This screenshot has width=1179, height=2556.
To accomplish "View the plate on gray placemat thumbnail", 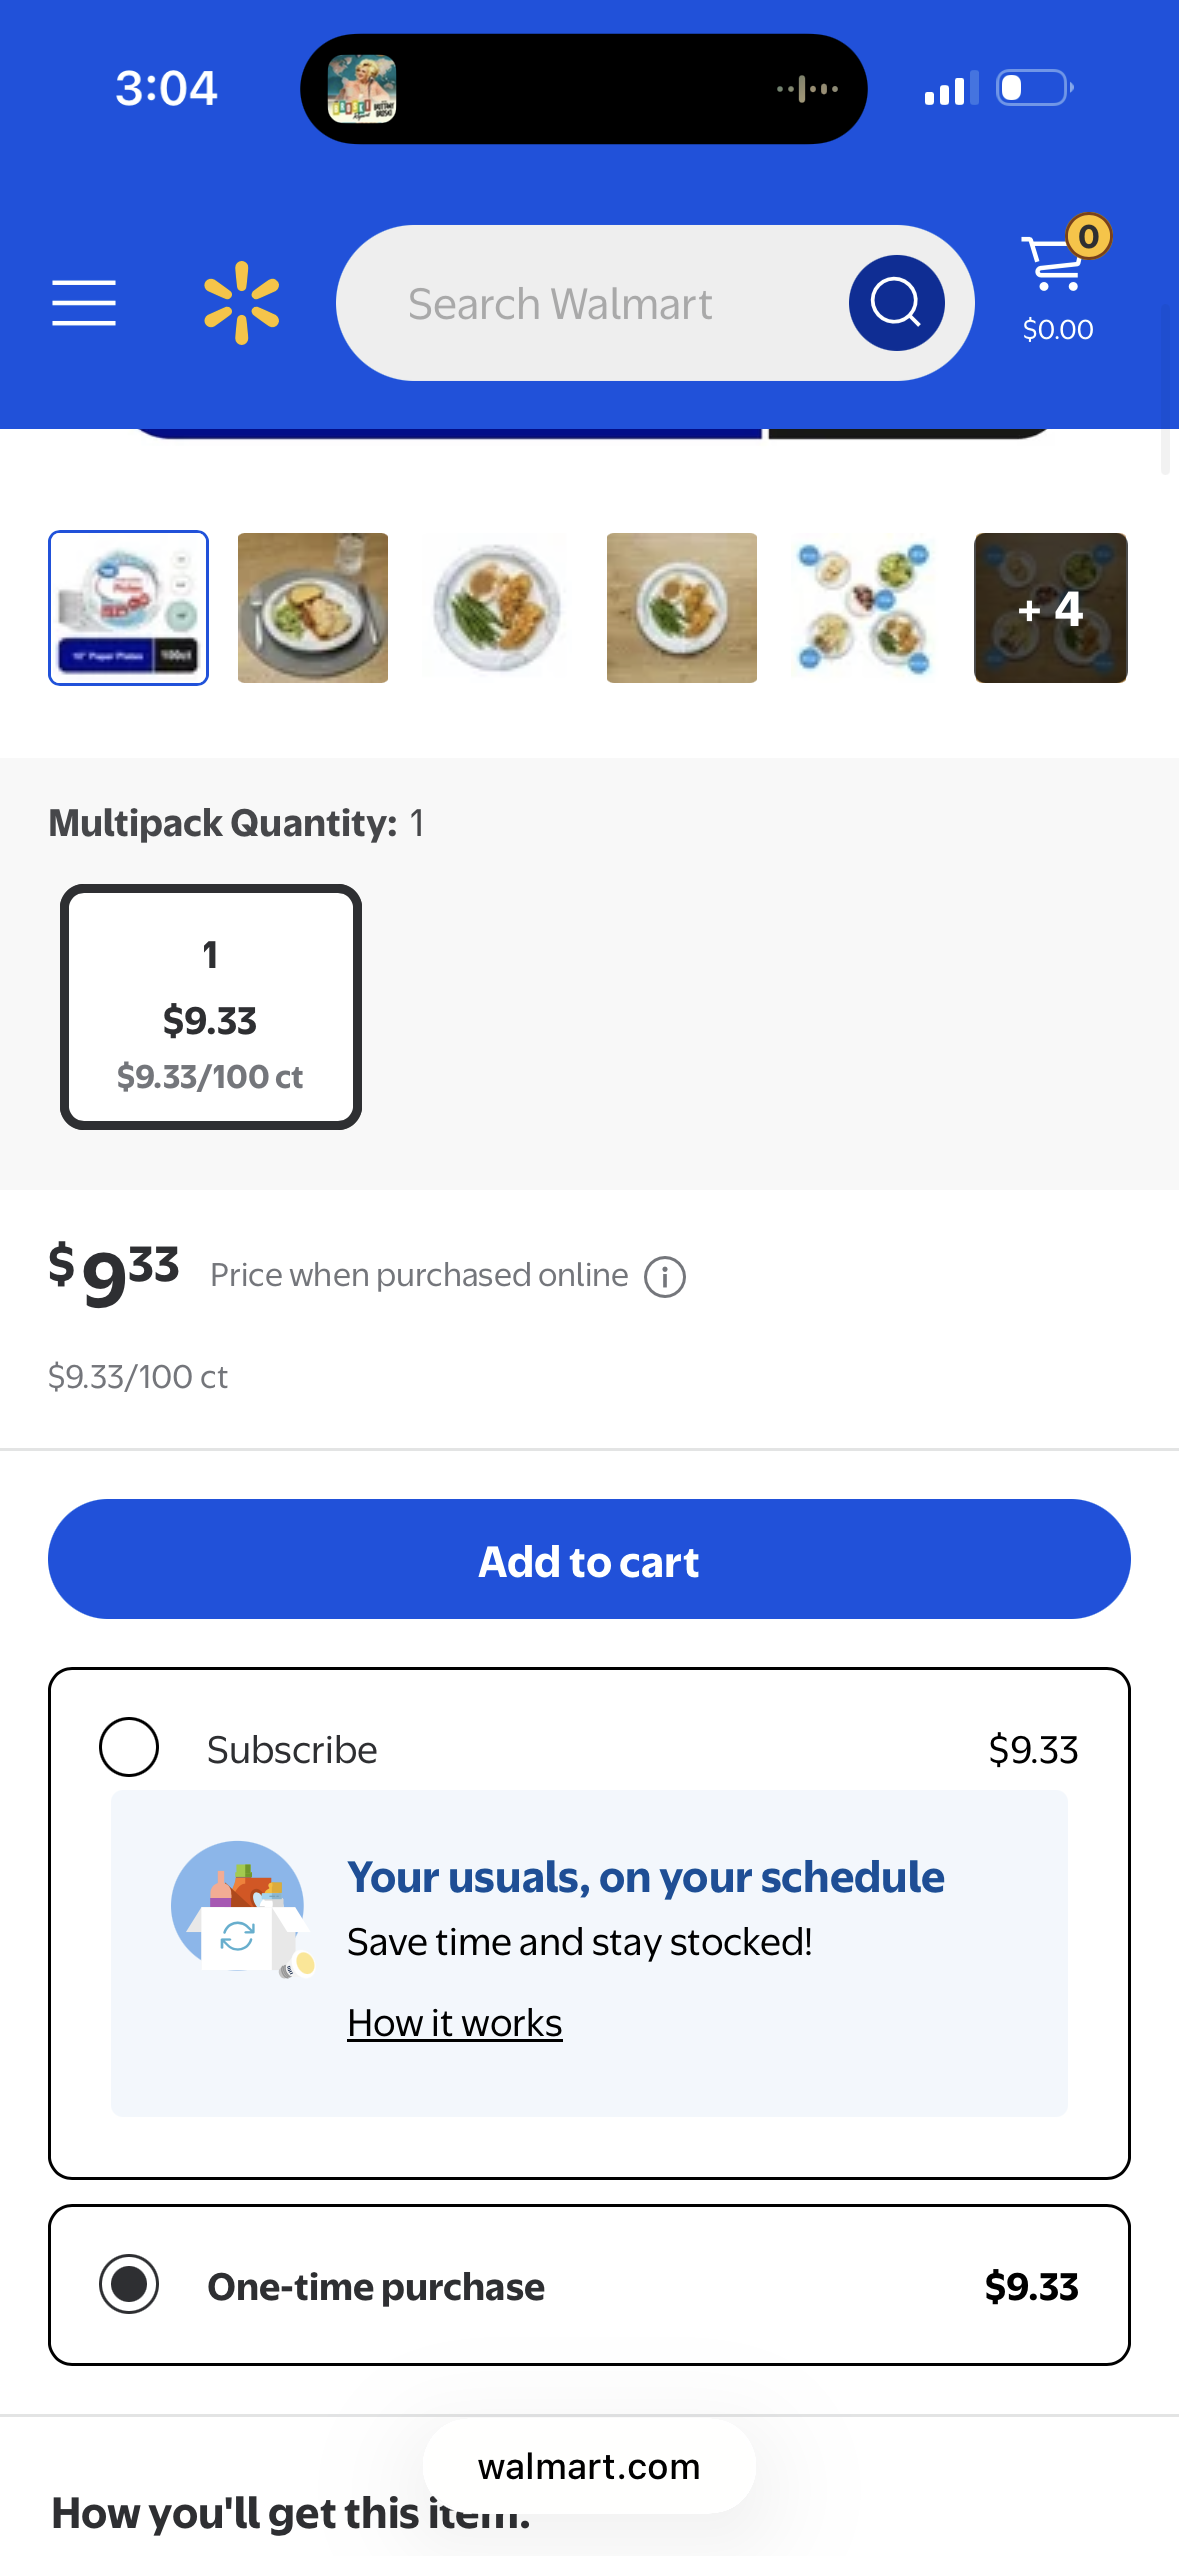I will click(313, 608).
